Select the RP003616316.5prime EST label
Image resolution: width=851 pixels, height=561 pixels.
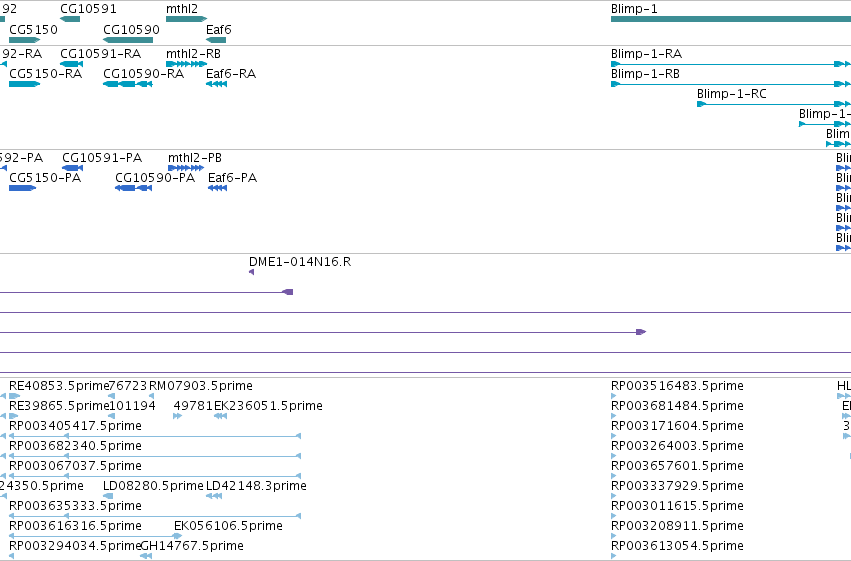[75, 526]
